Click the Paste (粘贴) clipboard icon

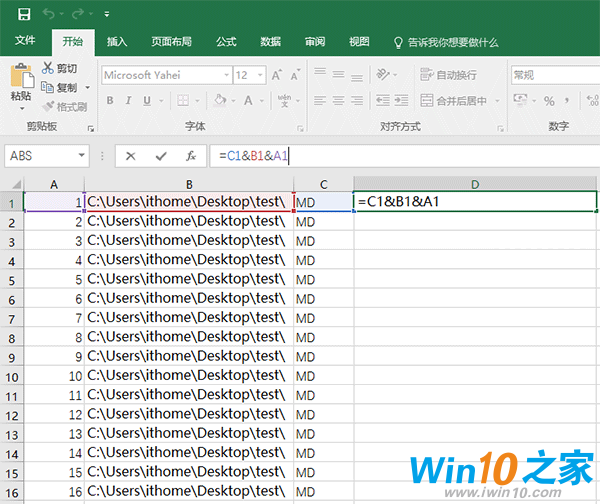pyautogui.click(x=20, y=78)
